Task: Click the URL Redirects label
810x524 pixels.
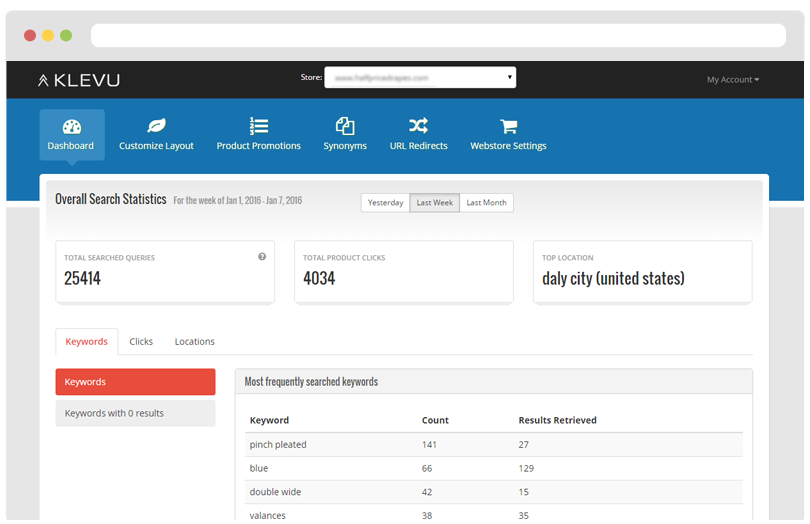Action: coord(418,146)
